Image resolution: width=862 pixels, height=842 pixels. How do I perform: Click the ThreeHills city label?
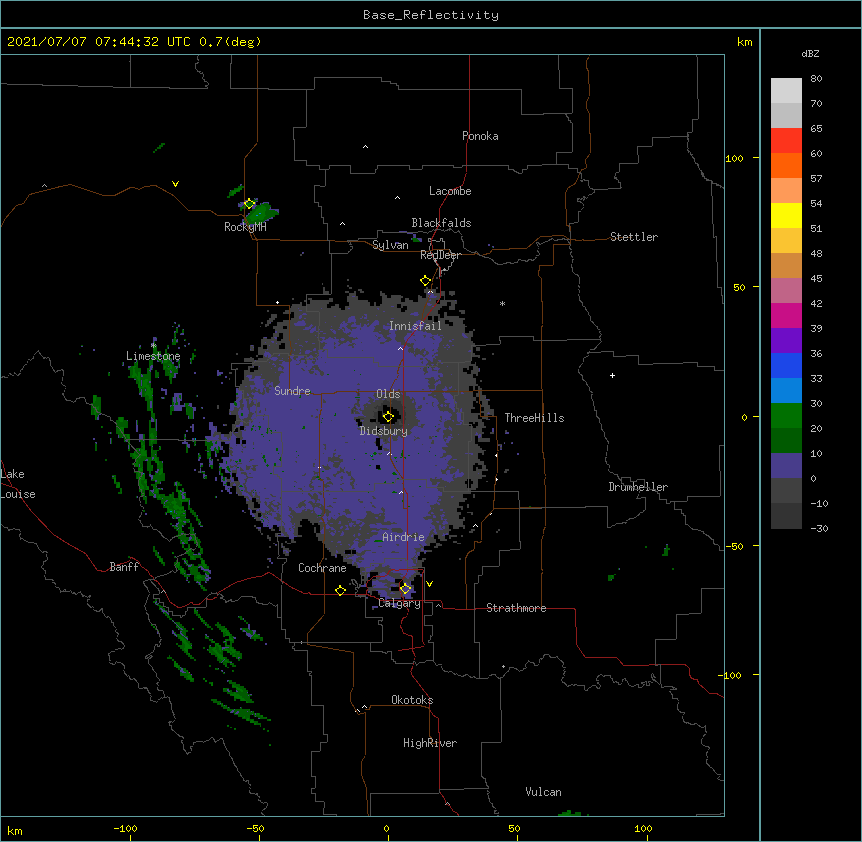[x=534, y=418]
